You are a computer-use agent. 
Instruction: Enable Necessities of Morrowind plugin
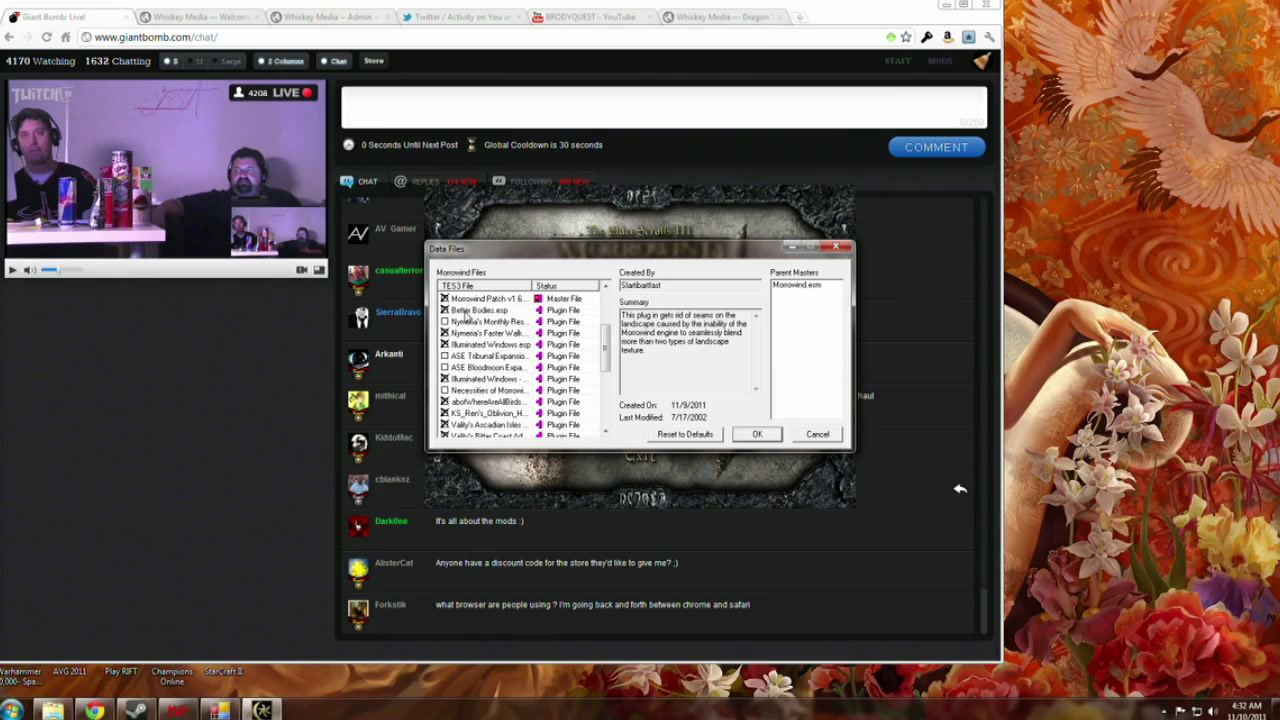pos(445,390)
